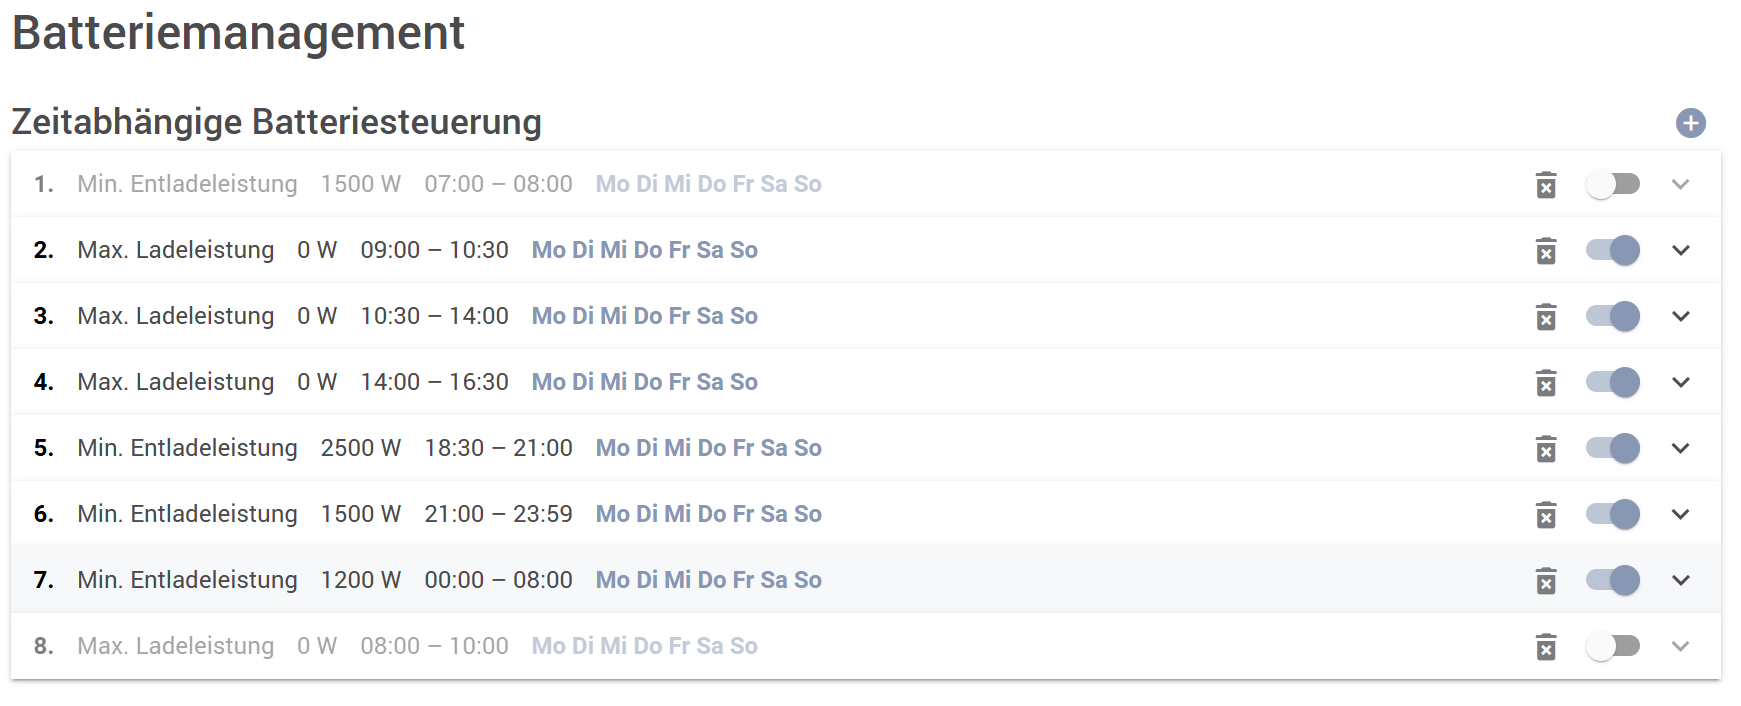Screen dimensions: 1741x706
Task: Delete rule 5 with 2500 W discharge
Action: (x=1546, y=449)
